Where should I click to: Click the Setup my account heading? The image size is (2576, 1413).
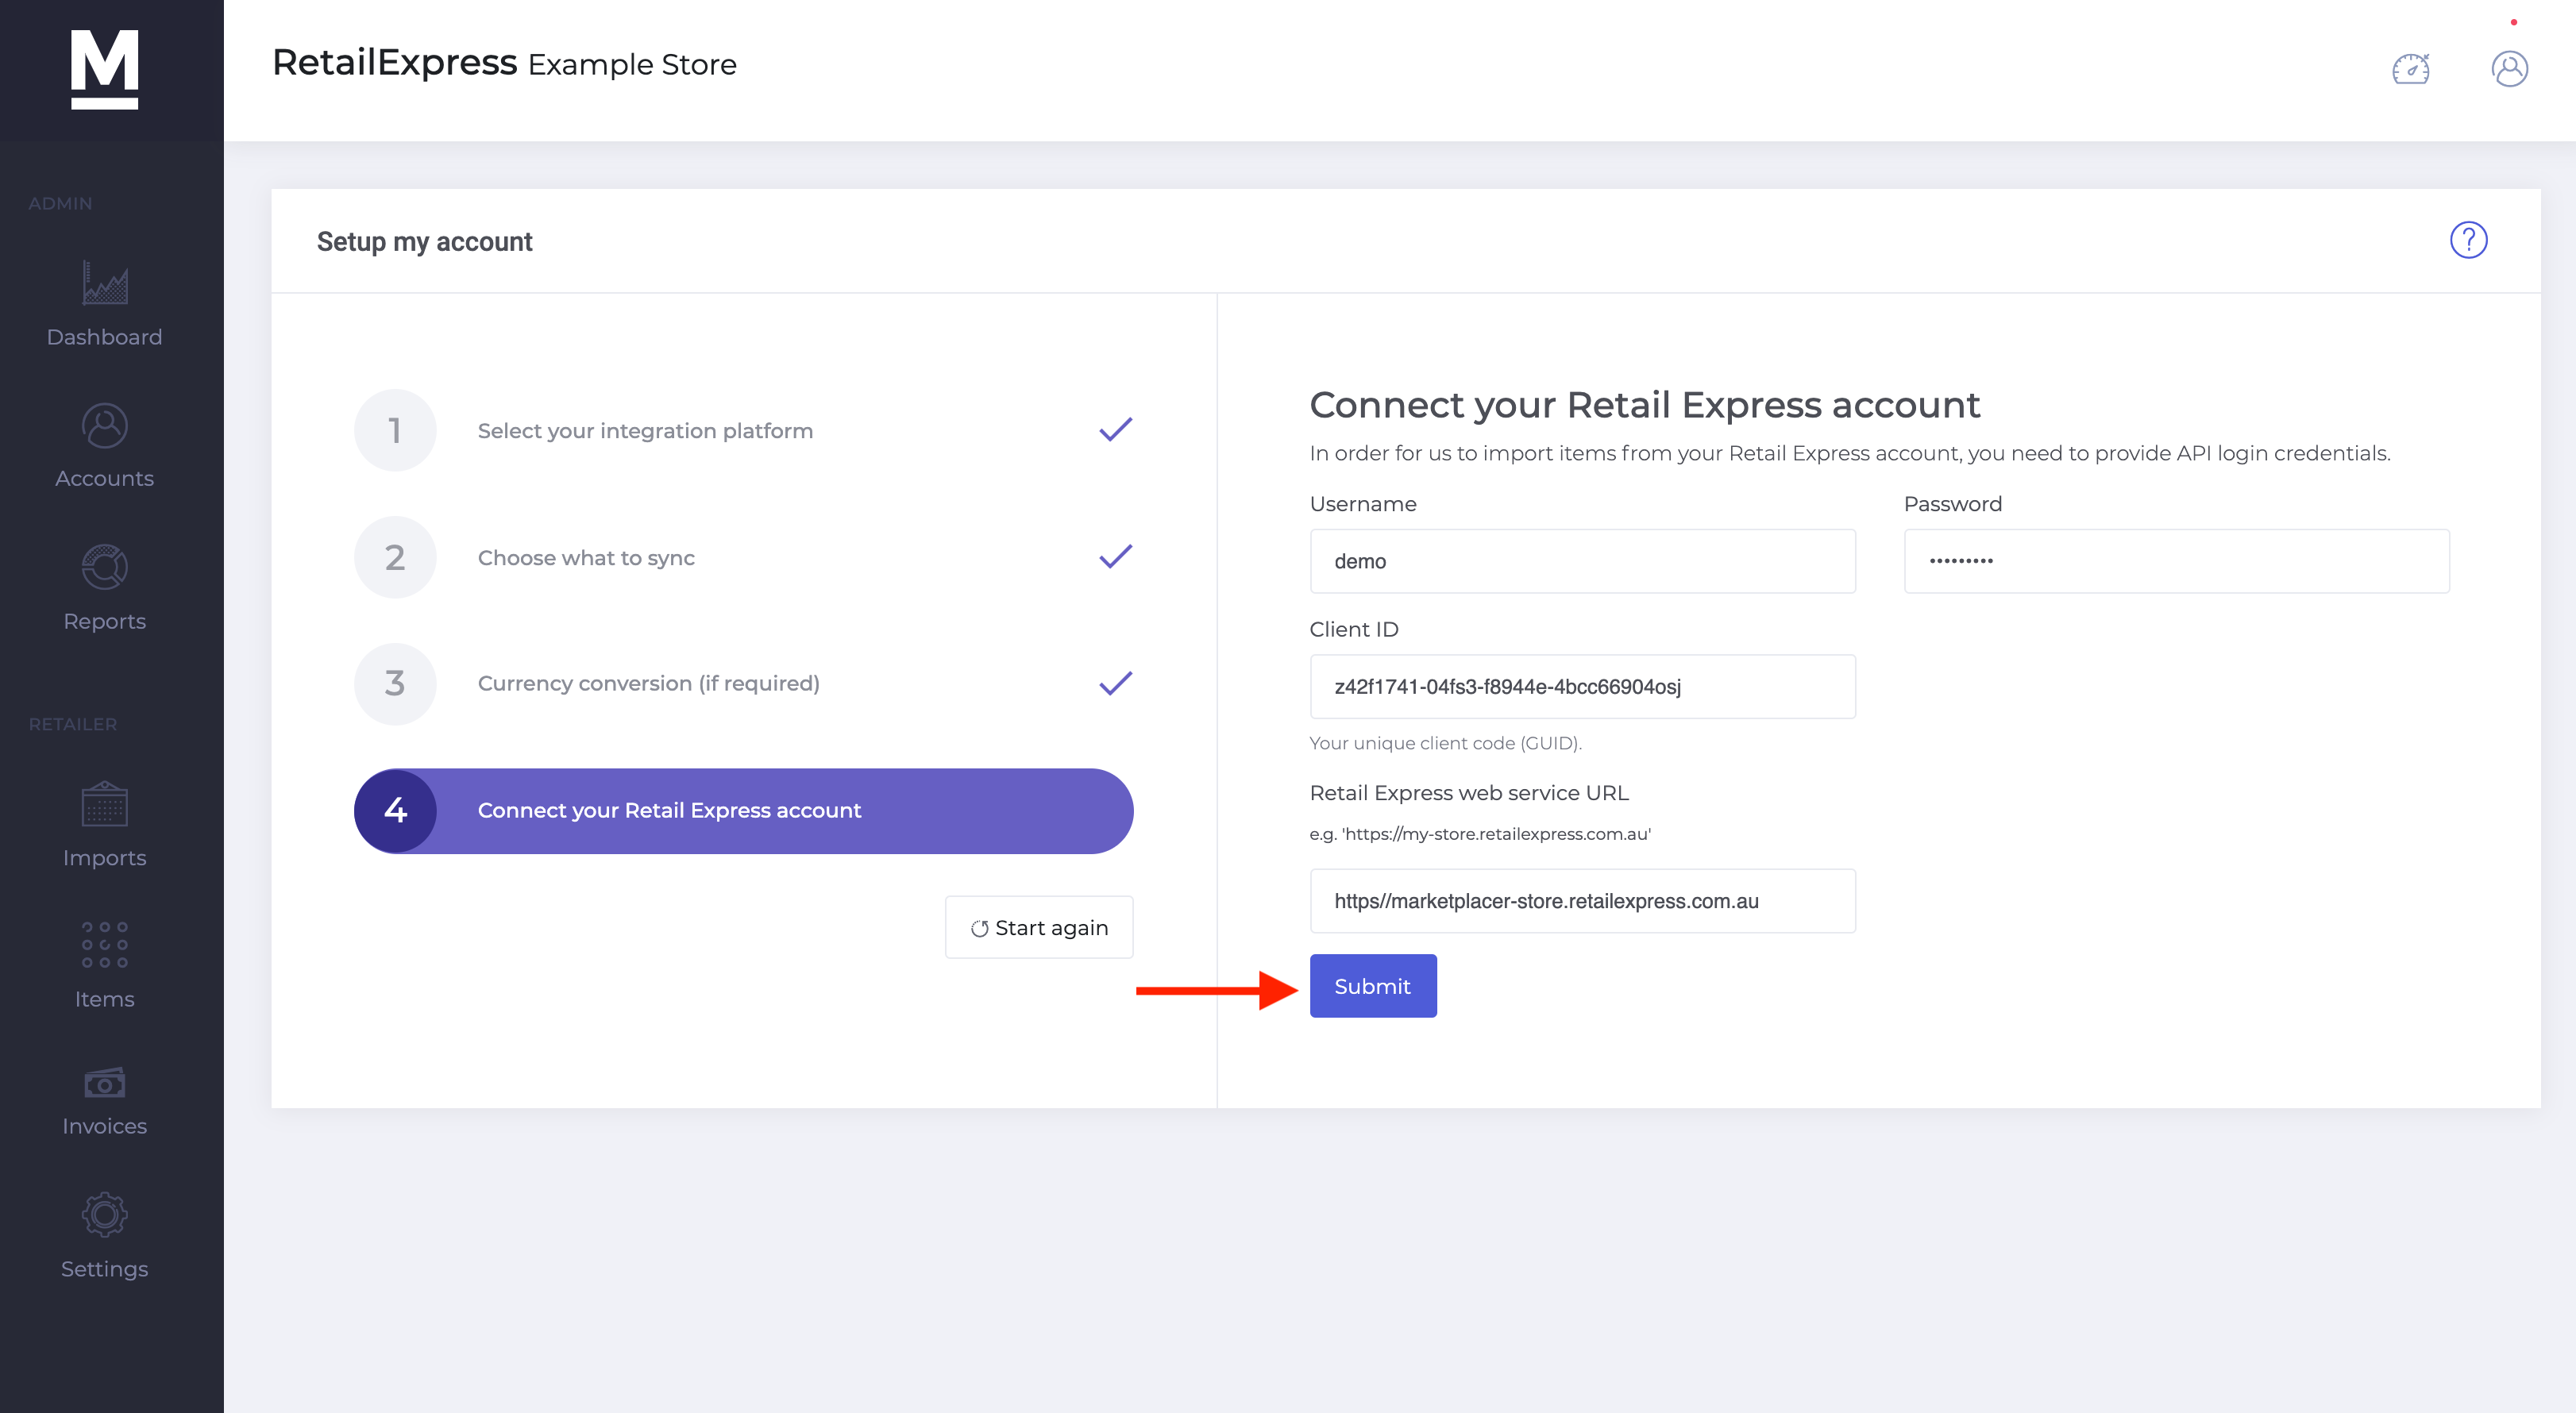pyautogui.click(x=424, y=242)
